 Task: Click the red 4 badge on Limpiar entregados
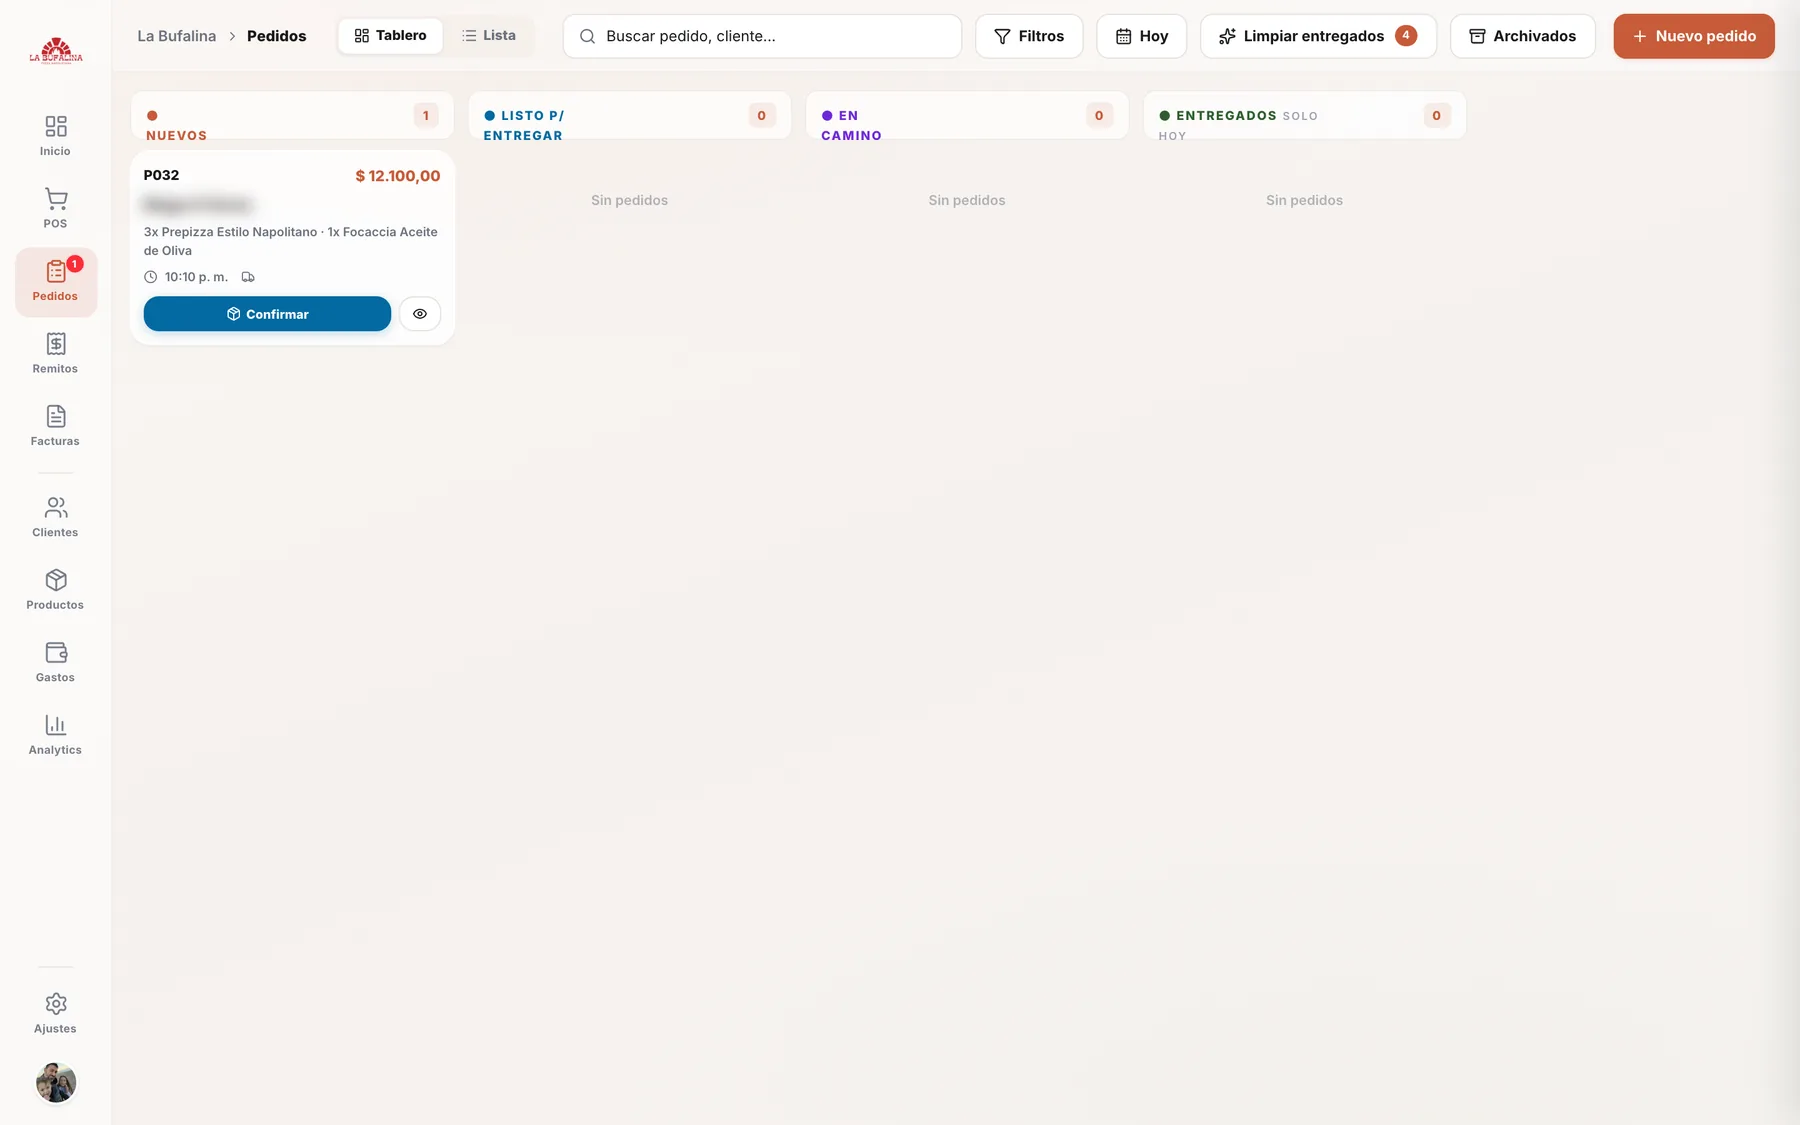[x=1406, y=36]
